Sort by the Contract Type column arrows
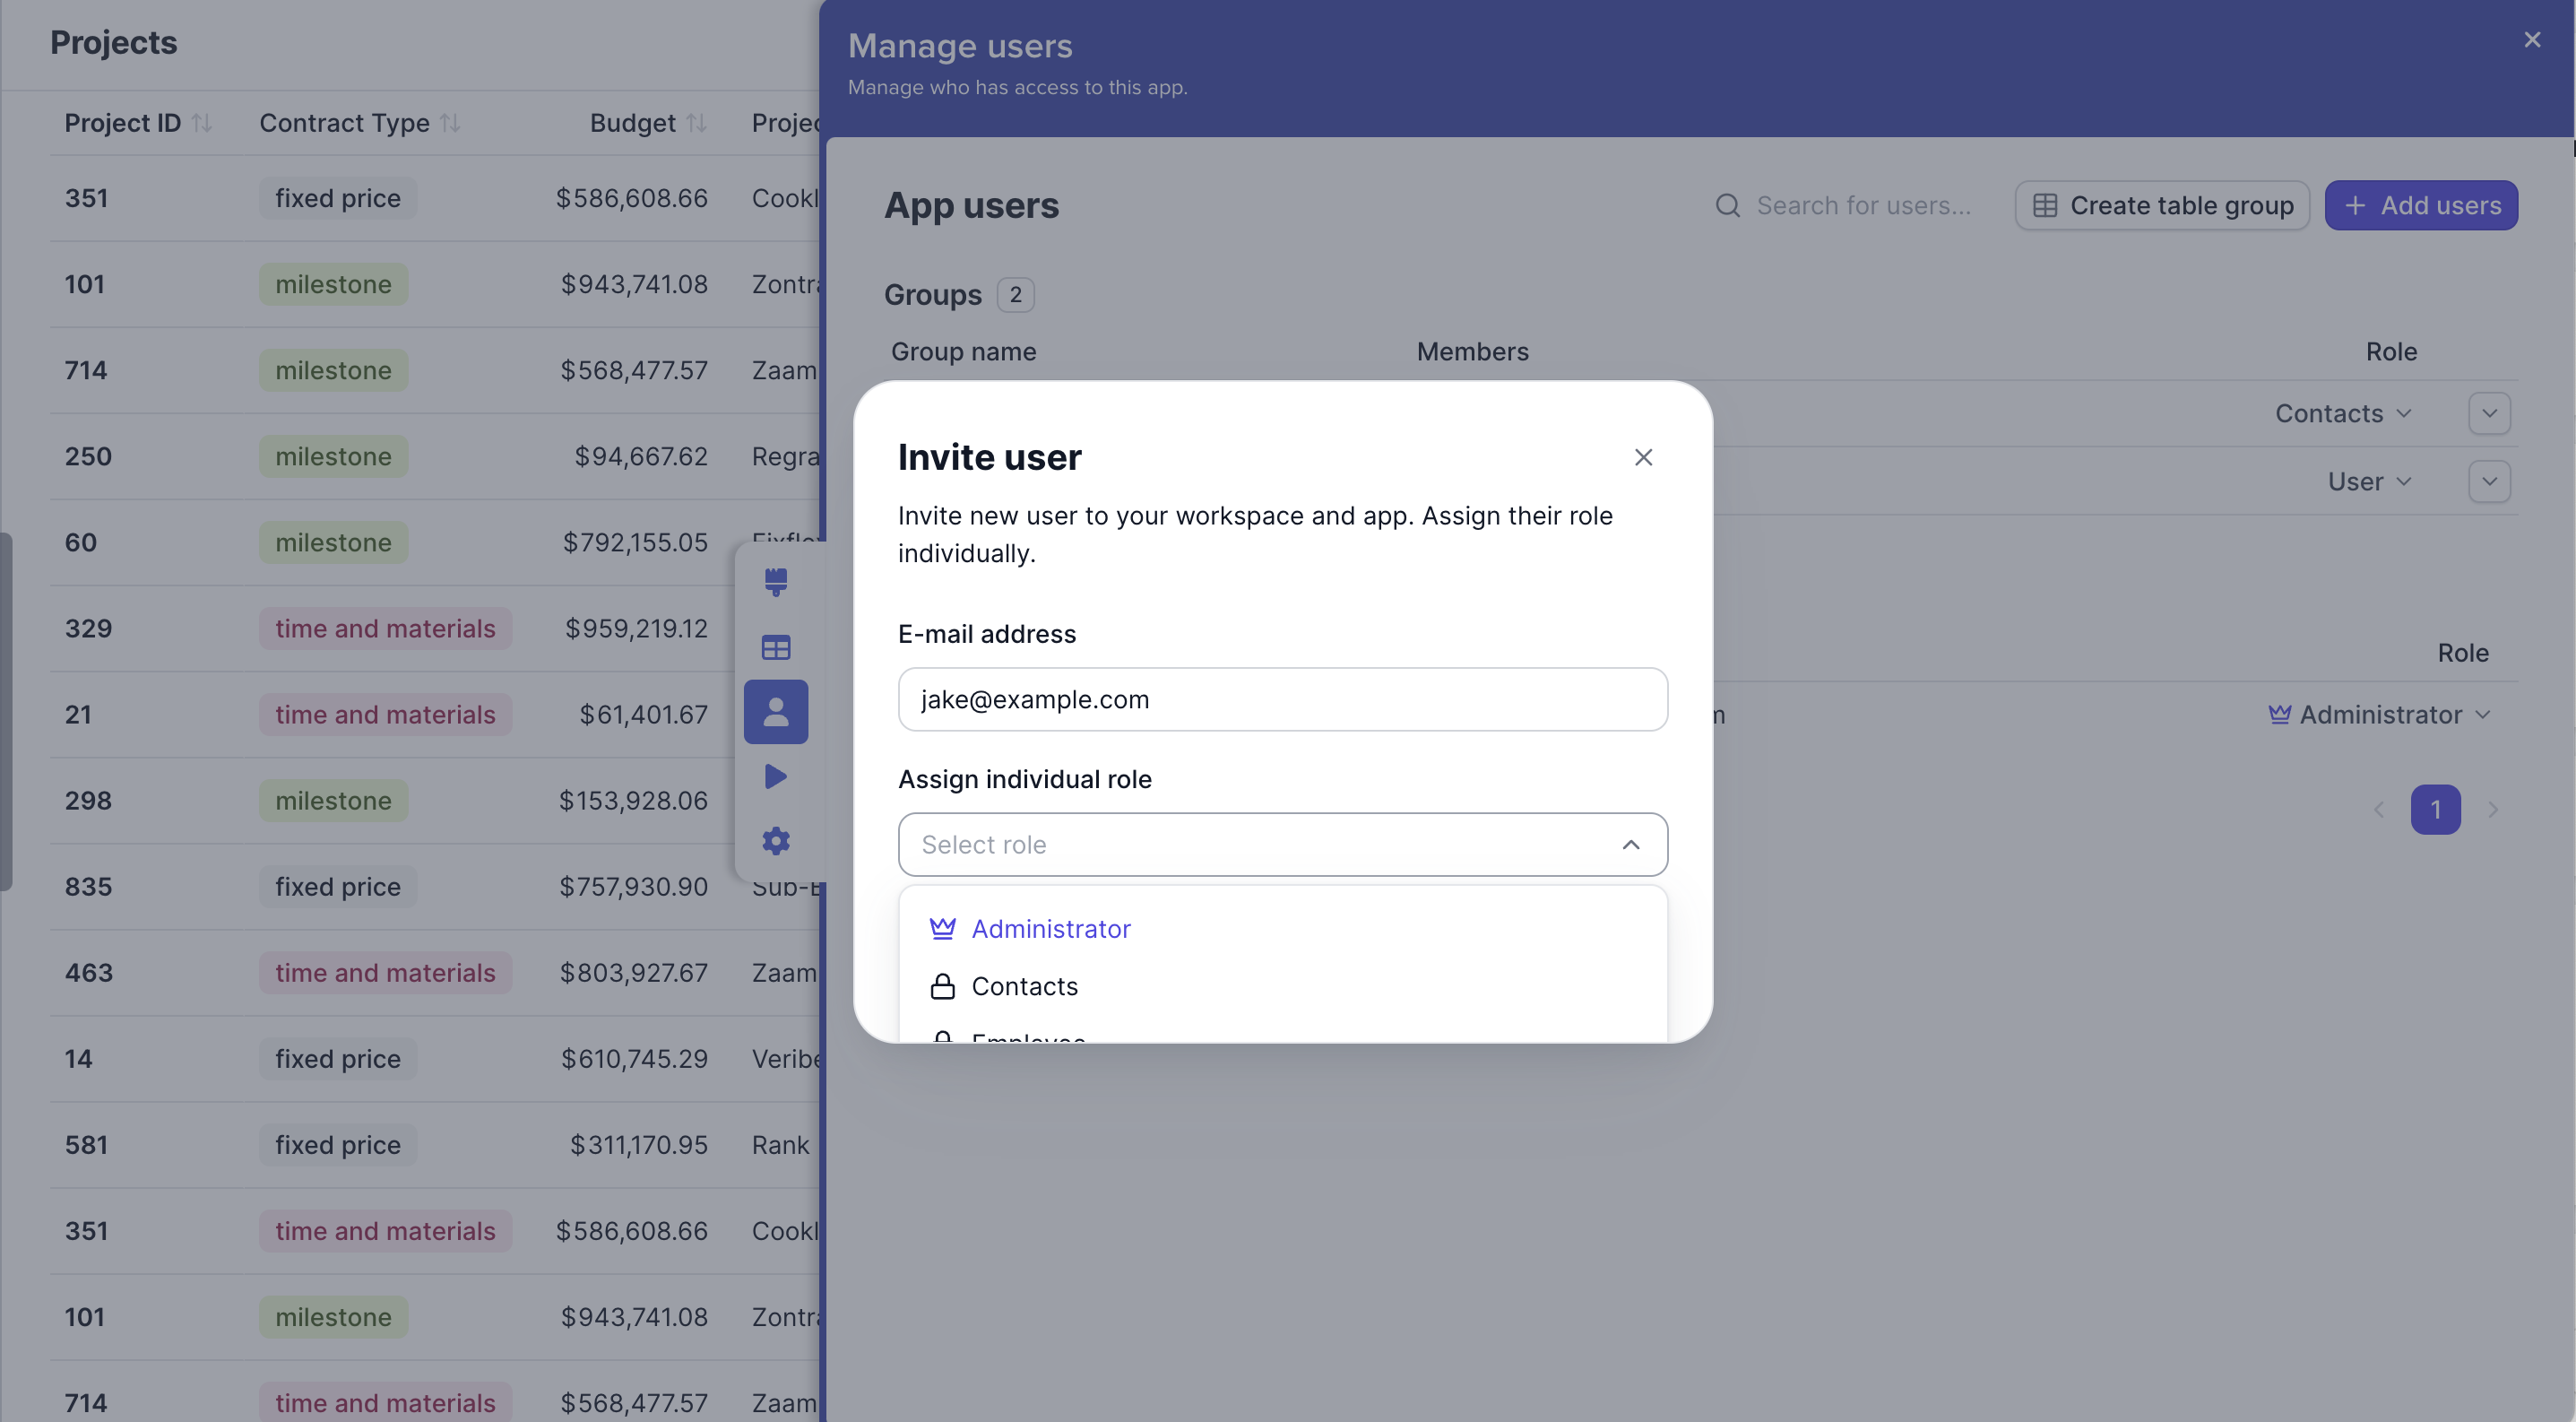 (x=450, y=123)
